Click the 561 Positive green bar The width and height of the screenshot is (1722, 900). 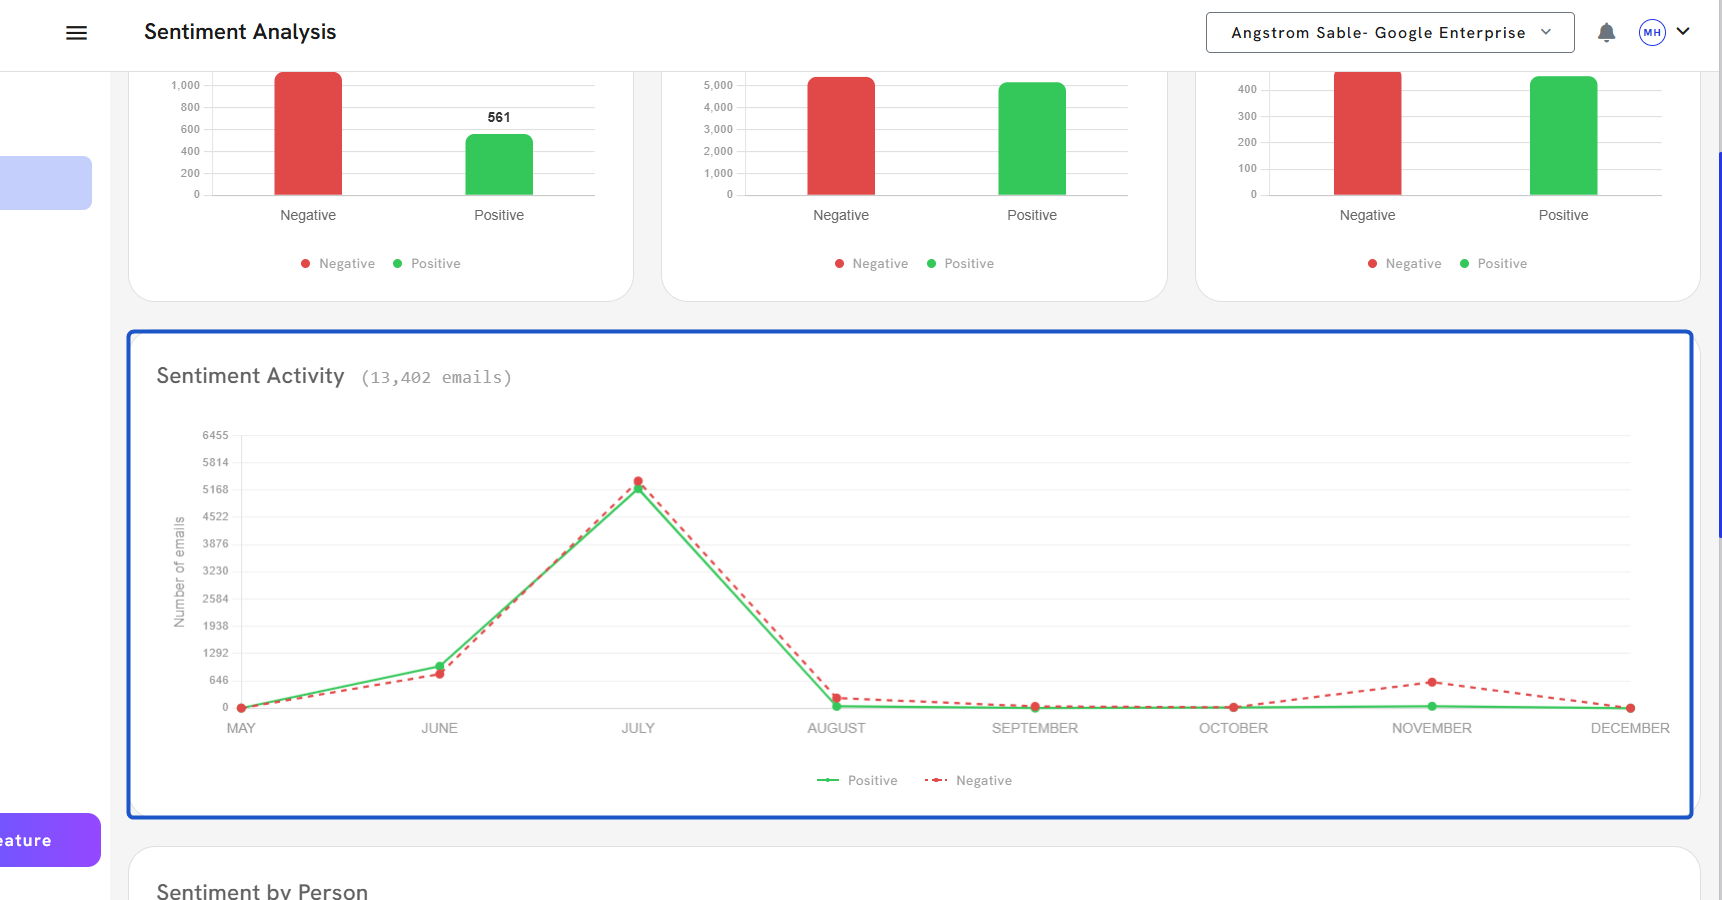click(499, 165)
